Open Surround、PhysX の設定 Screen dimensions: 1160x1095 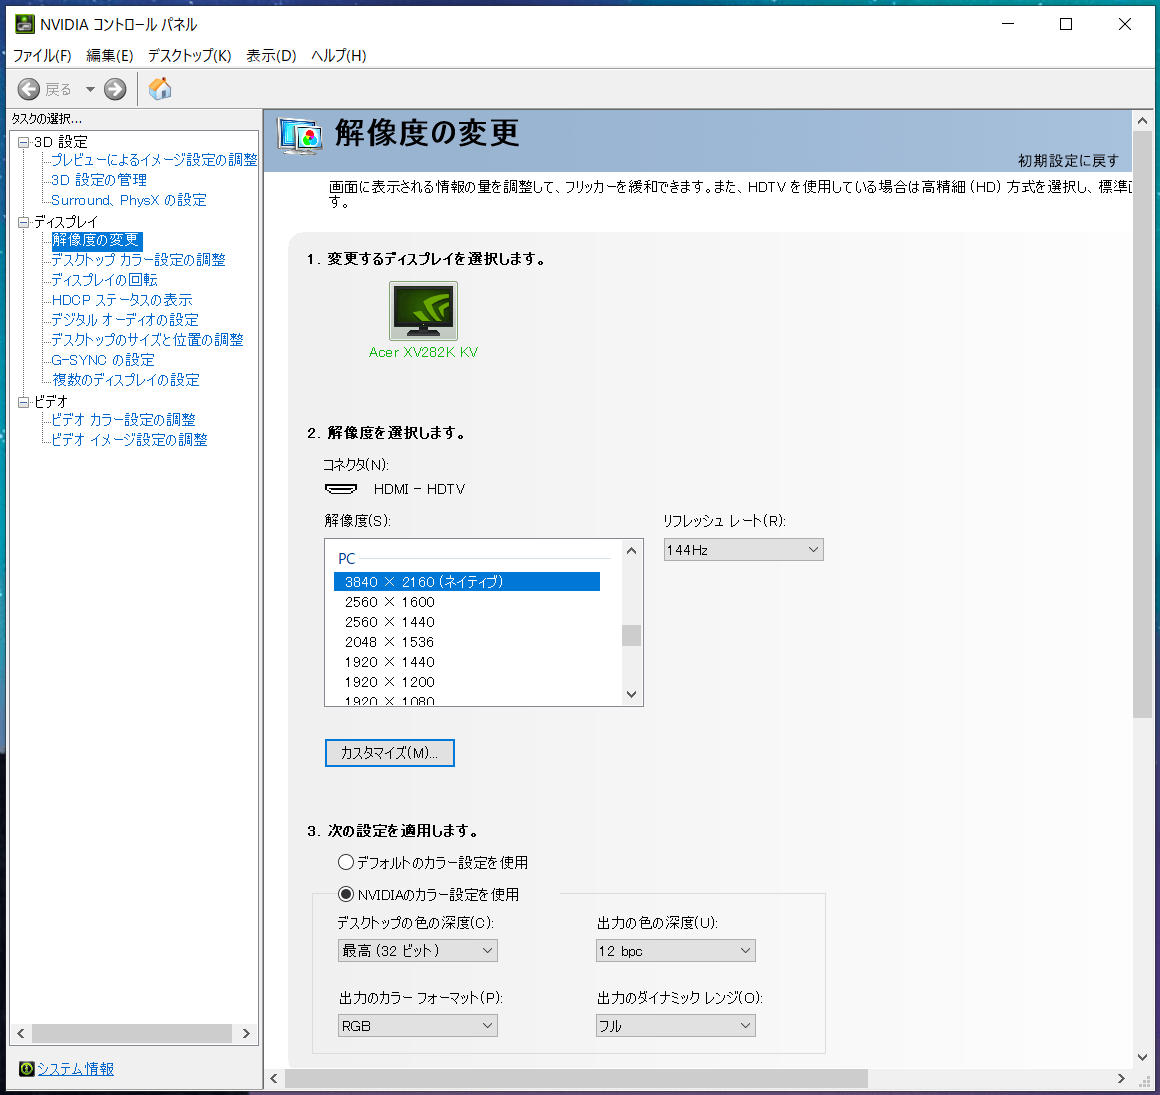click(x=129, y=200)
